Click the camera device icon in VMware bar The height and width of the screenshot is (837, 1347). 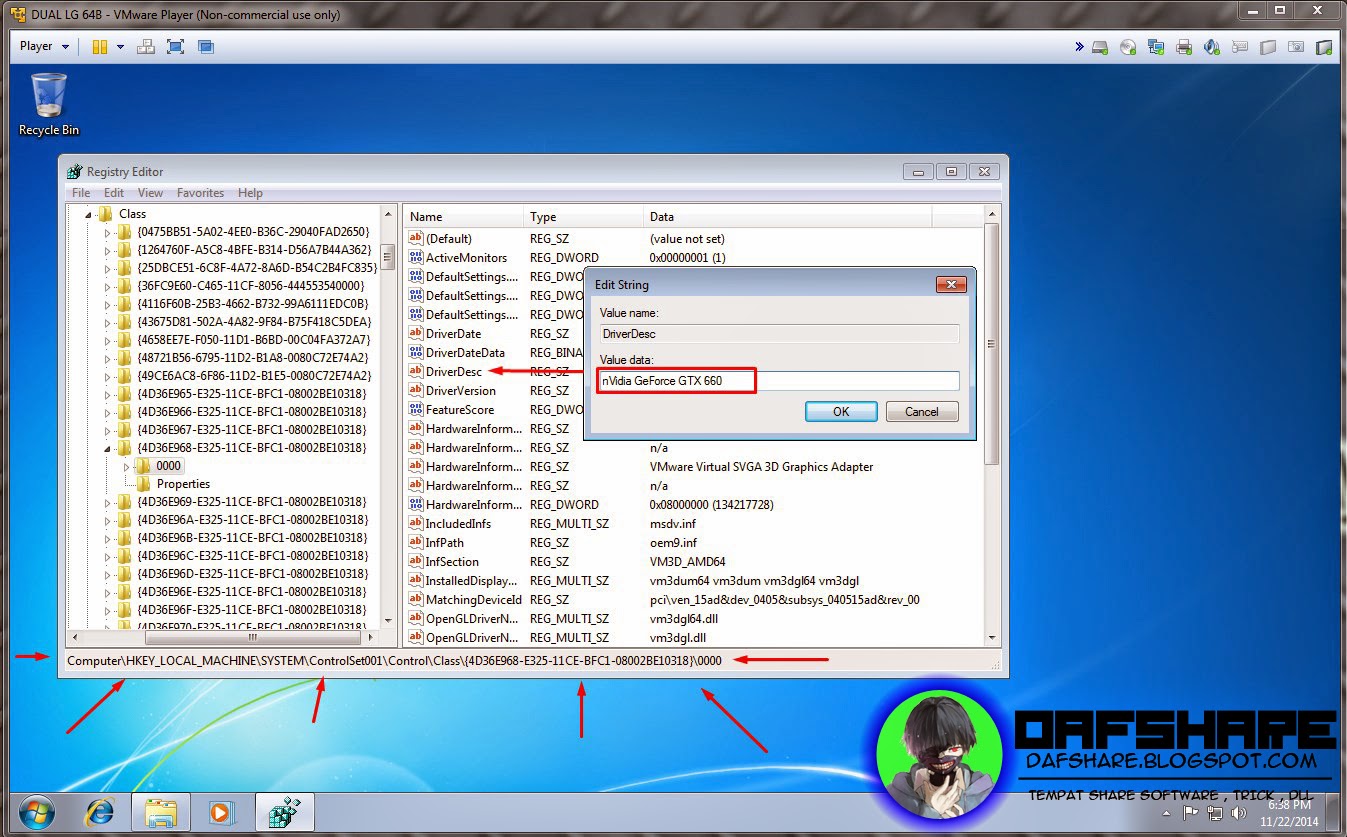point(1296,47)
